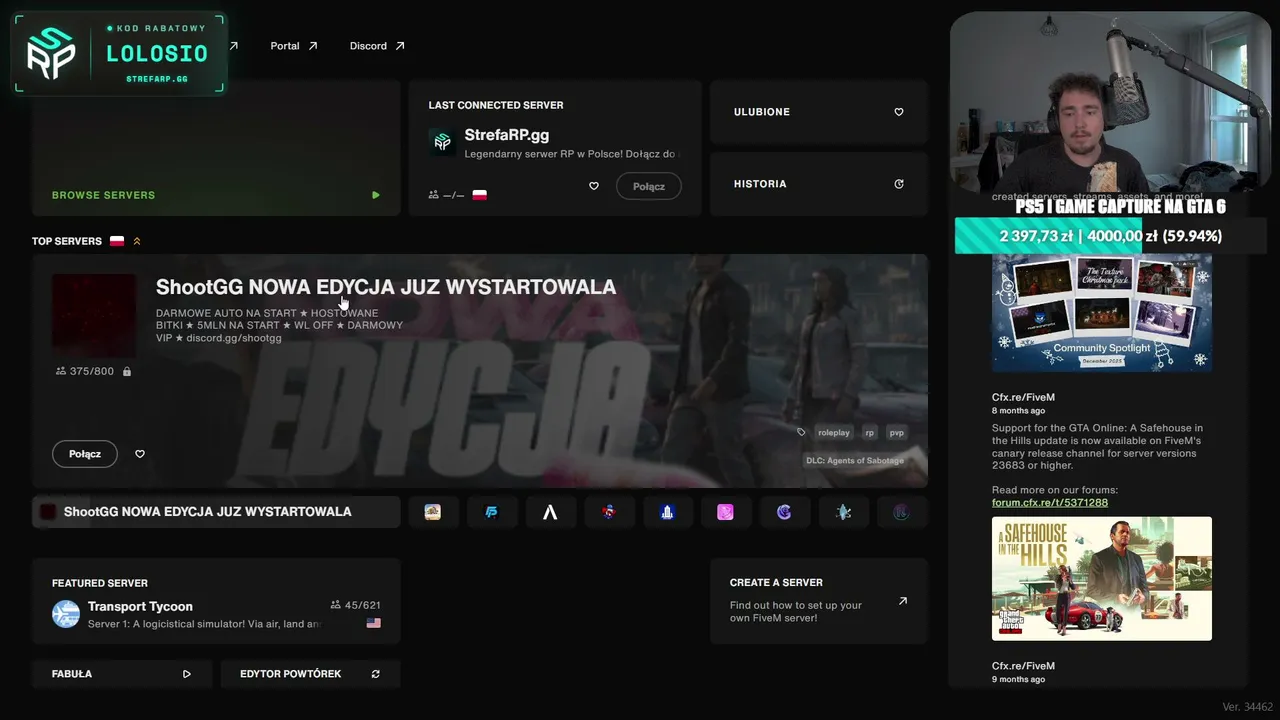Select the roleplay tag
This screenshot has width=1280, height=720.
pos(834,433)
